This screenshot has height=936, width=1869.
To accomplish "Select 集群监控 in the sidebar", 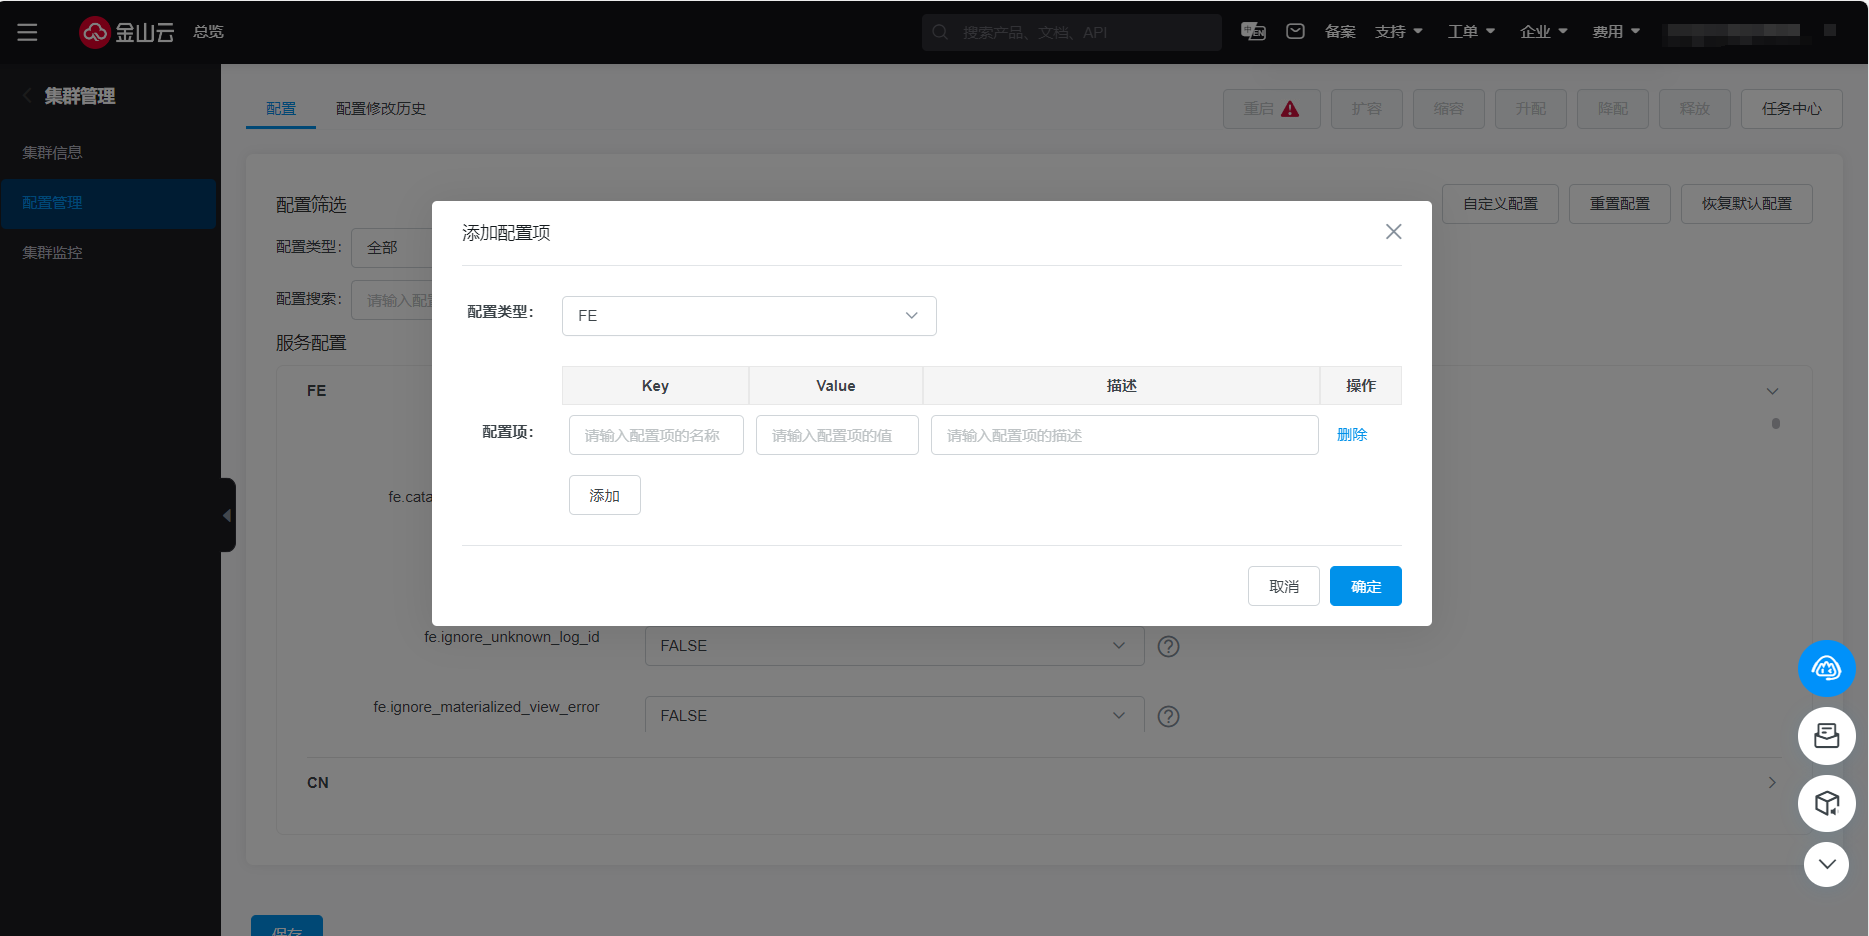I will pos(53,253).
